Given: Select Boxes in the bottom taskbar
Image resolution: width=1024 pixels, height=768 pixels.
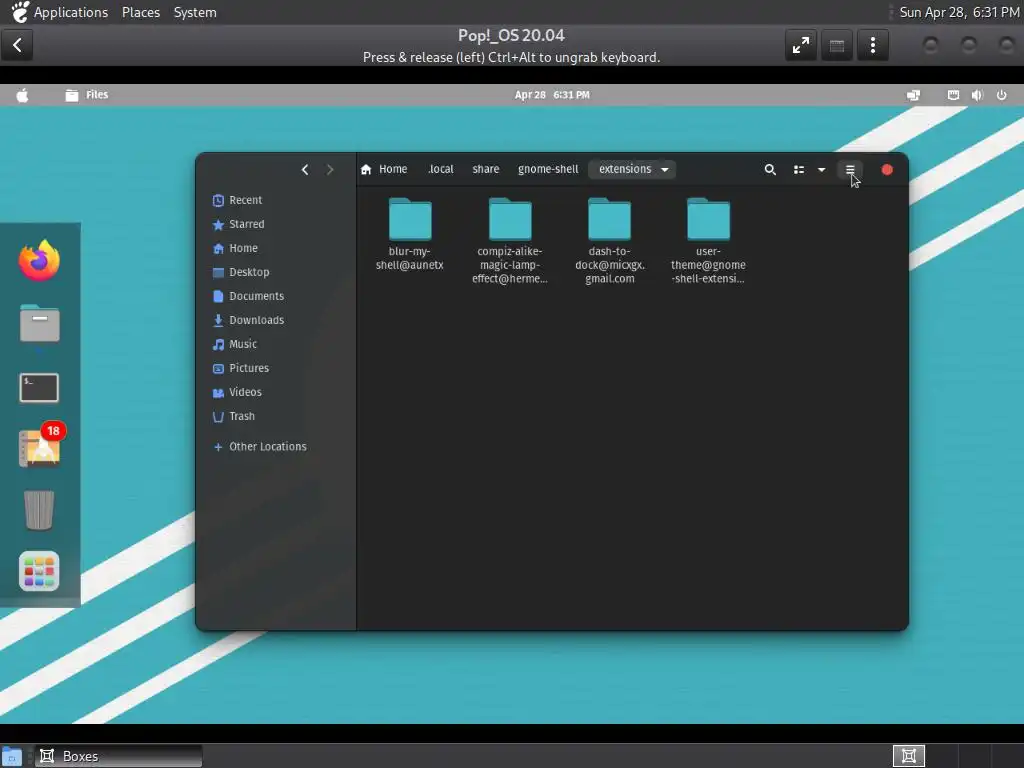Looking at the screenshot, I should 119,756.
